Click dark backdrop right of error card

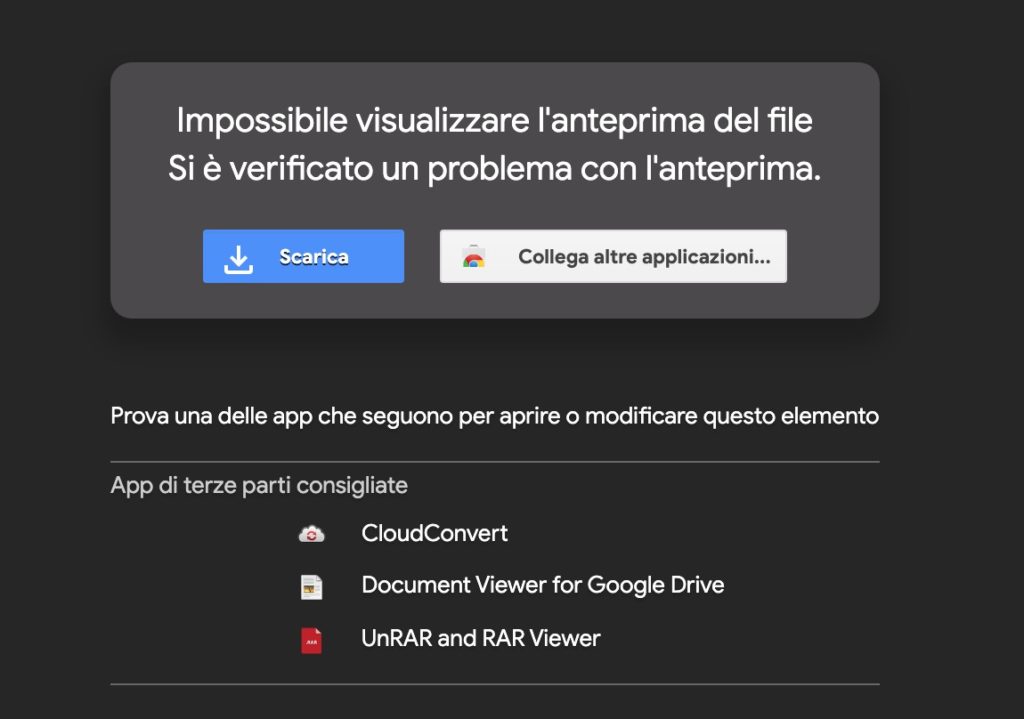click(x=950, y=190)
